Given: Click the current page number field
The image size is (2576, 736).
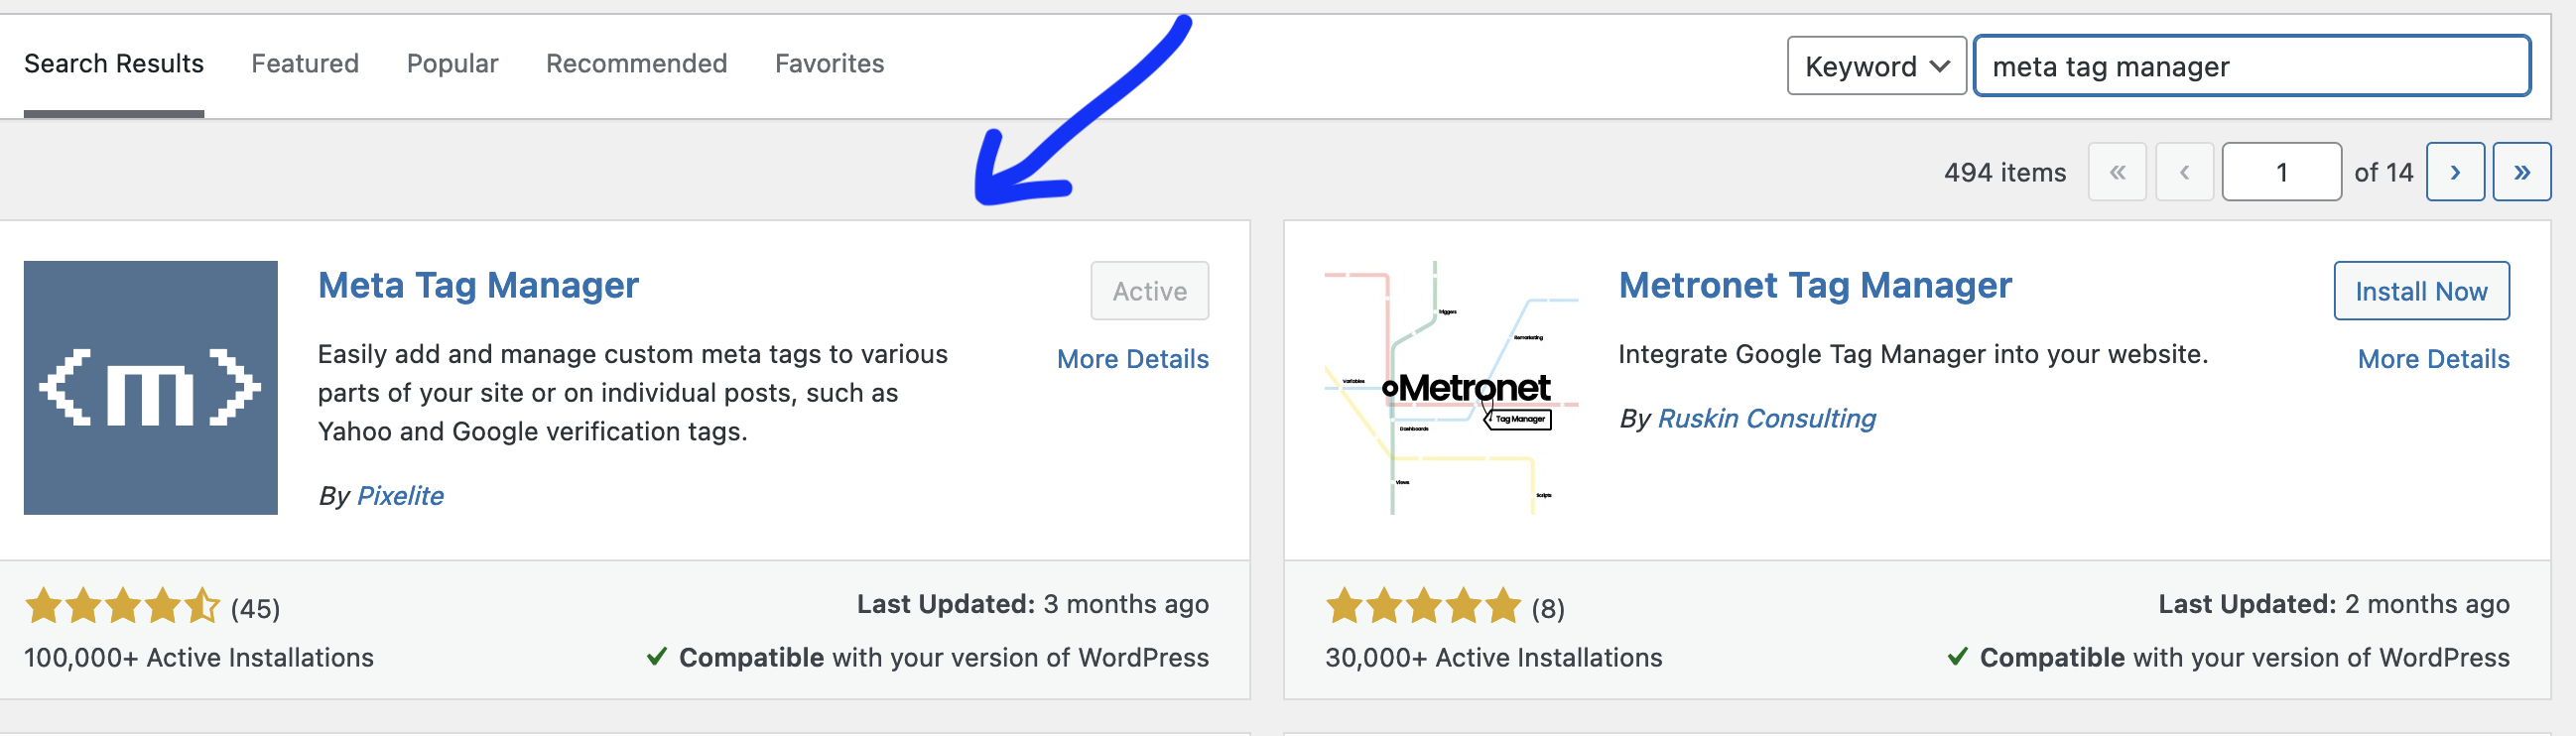Looking at the screenshot, I should pyautogui.click(x=2282, y=172).
